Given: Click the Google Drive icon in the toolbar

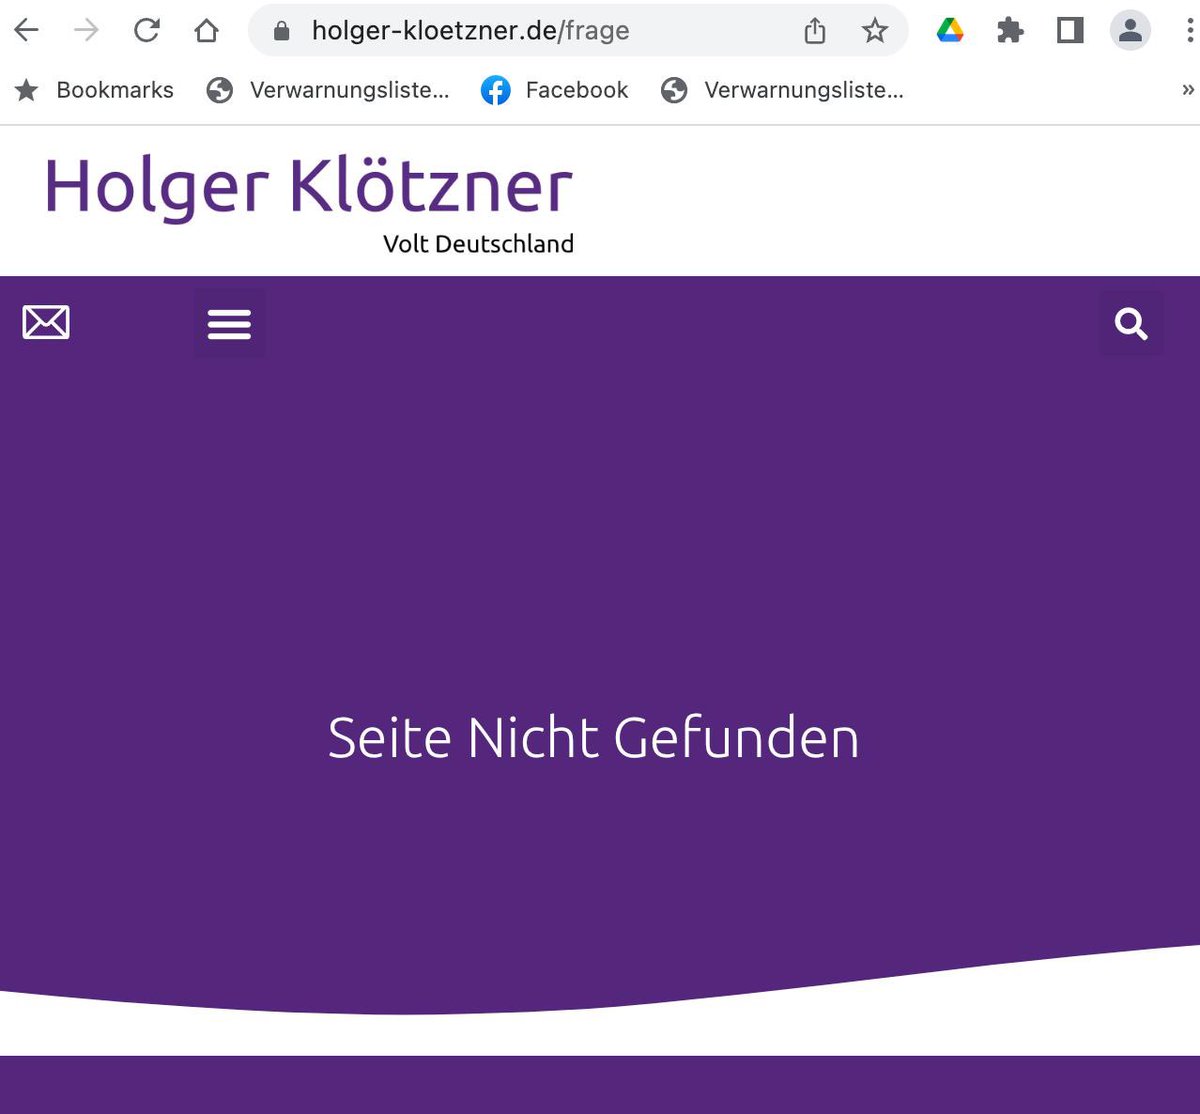Looking at the screenshot, I should coord(950,30).
